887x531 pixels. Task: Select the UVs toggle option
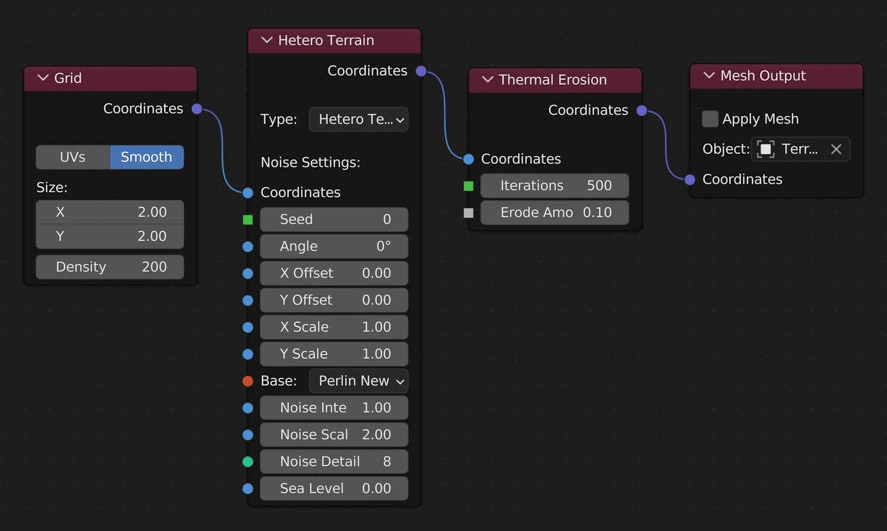pyautogui.click(x=73, y=157)
